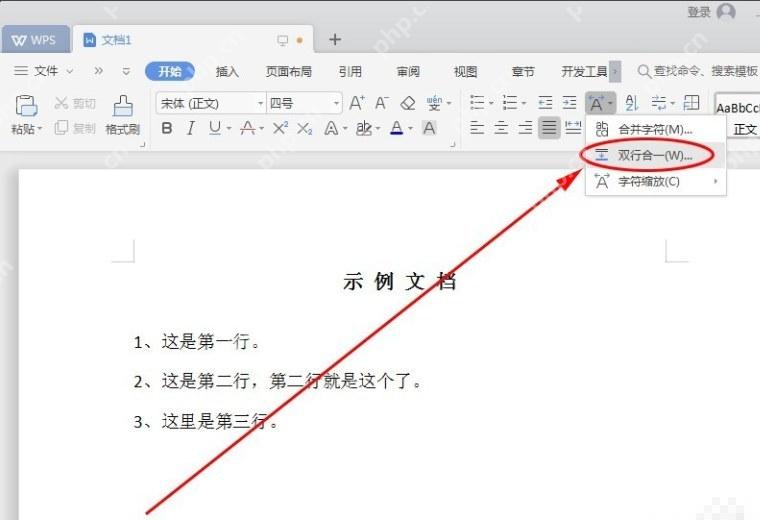Apply subscript X₂ formatting

[304, 128]
